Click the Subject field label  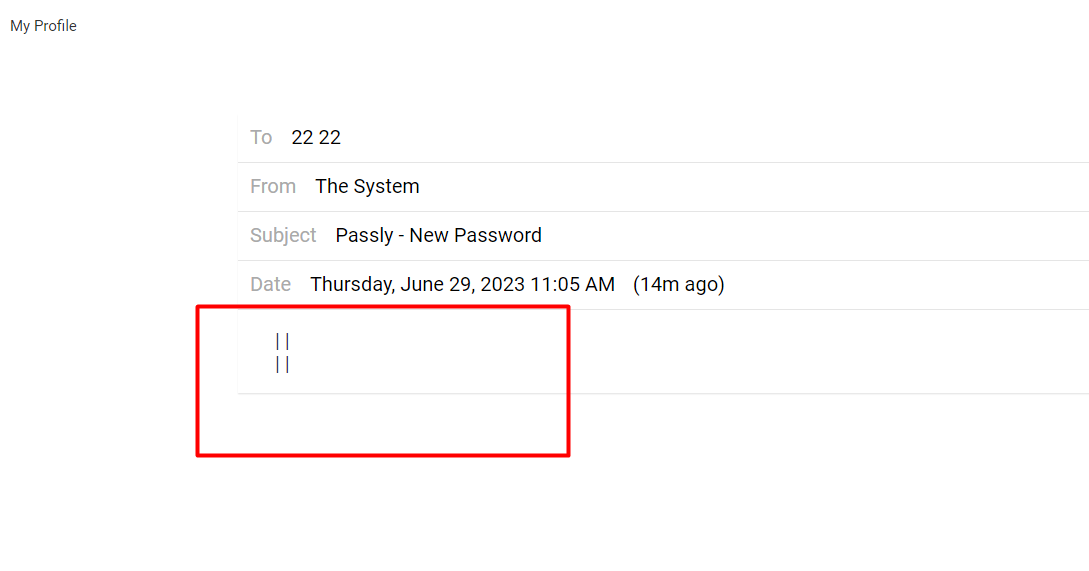pyautogui.click(x=283, y=236)
